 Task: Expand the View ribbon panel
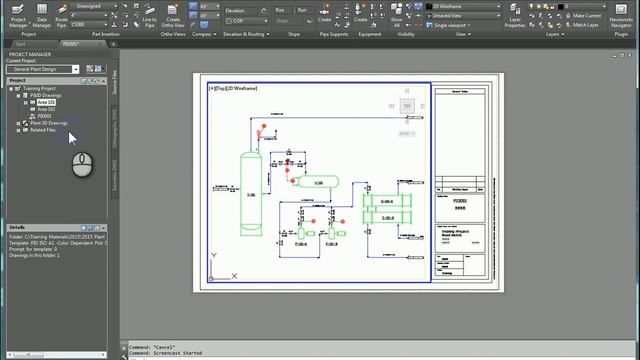(463, 34)
